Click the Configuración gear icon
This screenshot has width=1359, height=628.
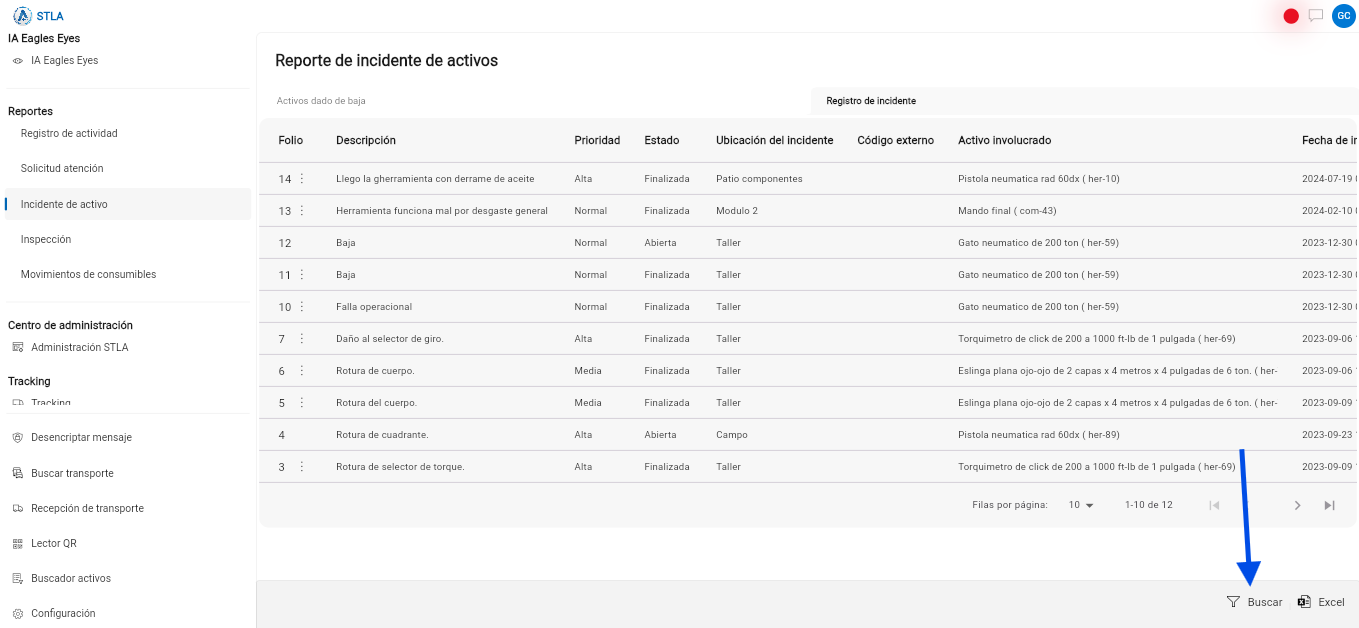[x=17, y=614]
